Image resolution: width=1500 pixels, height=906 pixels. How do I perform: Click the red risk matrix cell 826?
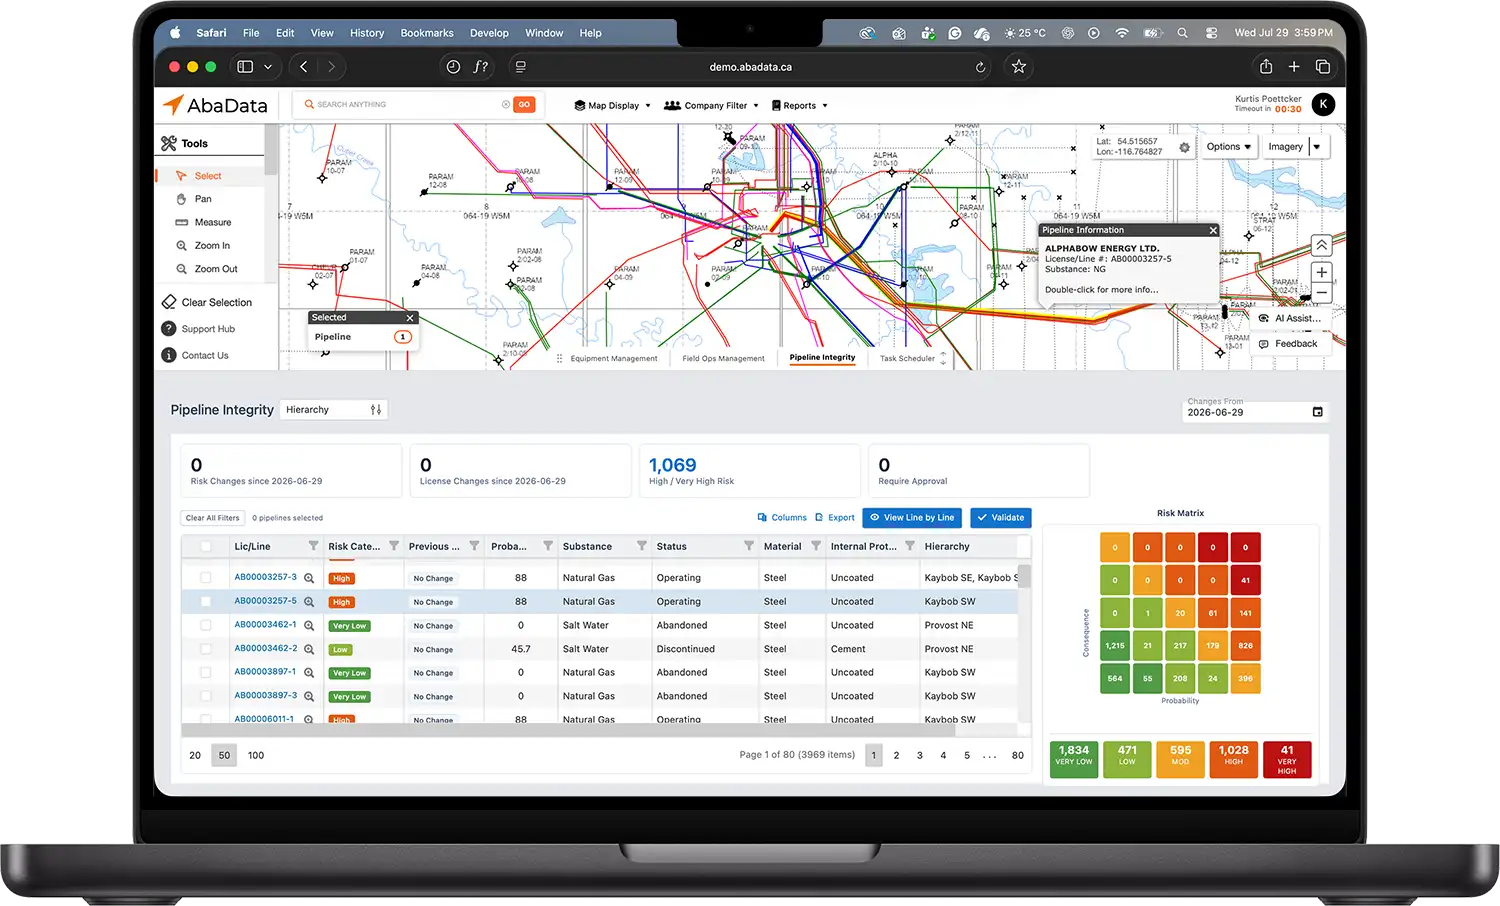(1245, 645)
